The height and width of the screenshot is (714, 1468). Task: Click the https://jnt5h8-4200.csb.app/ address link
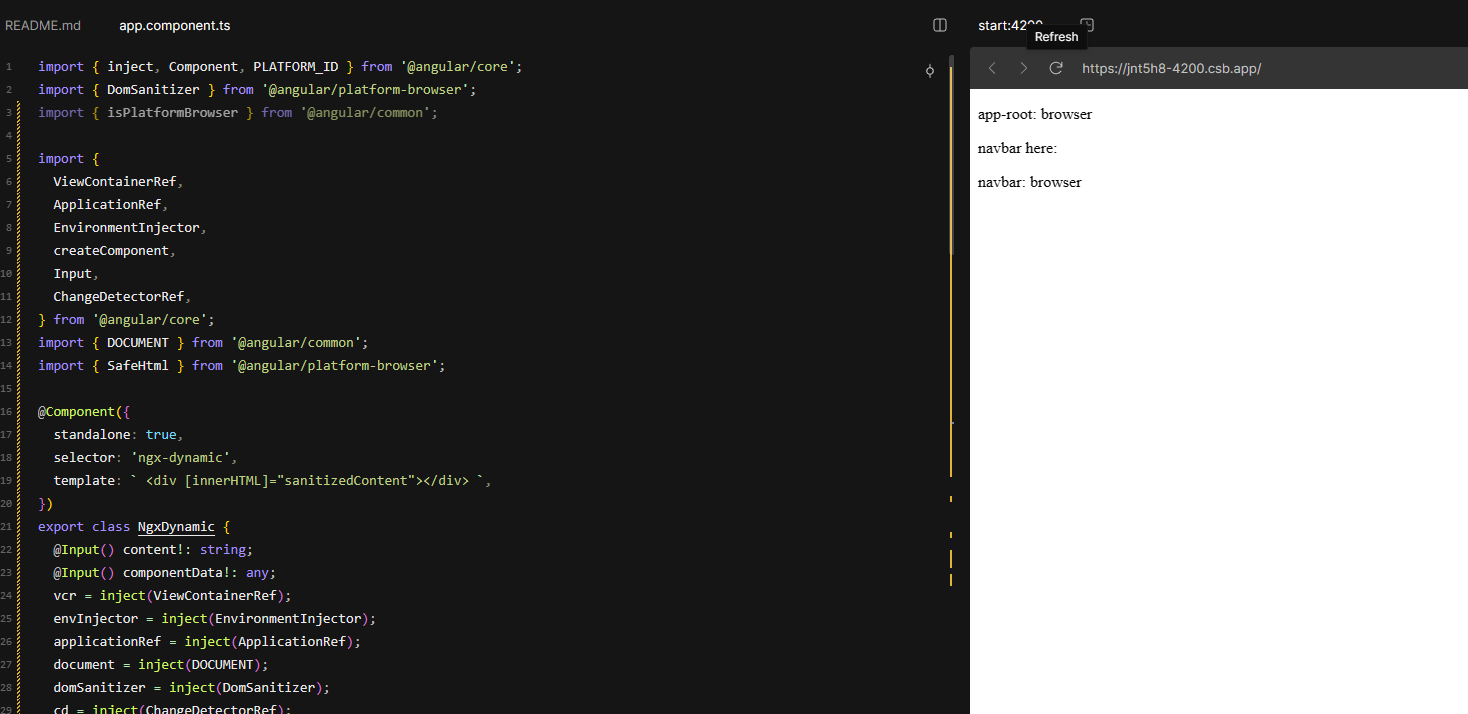click(x=1171, y=69)
